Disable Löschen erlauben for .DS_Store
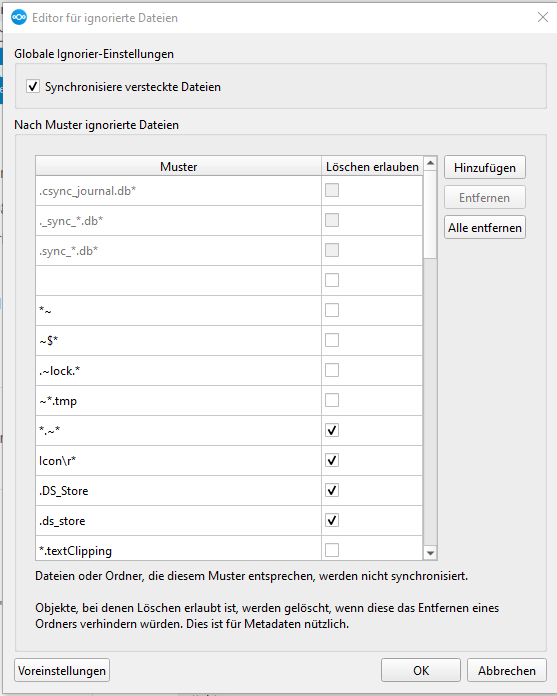The width and height of the screenshot is (557, 696). point(332,490)
